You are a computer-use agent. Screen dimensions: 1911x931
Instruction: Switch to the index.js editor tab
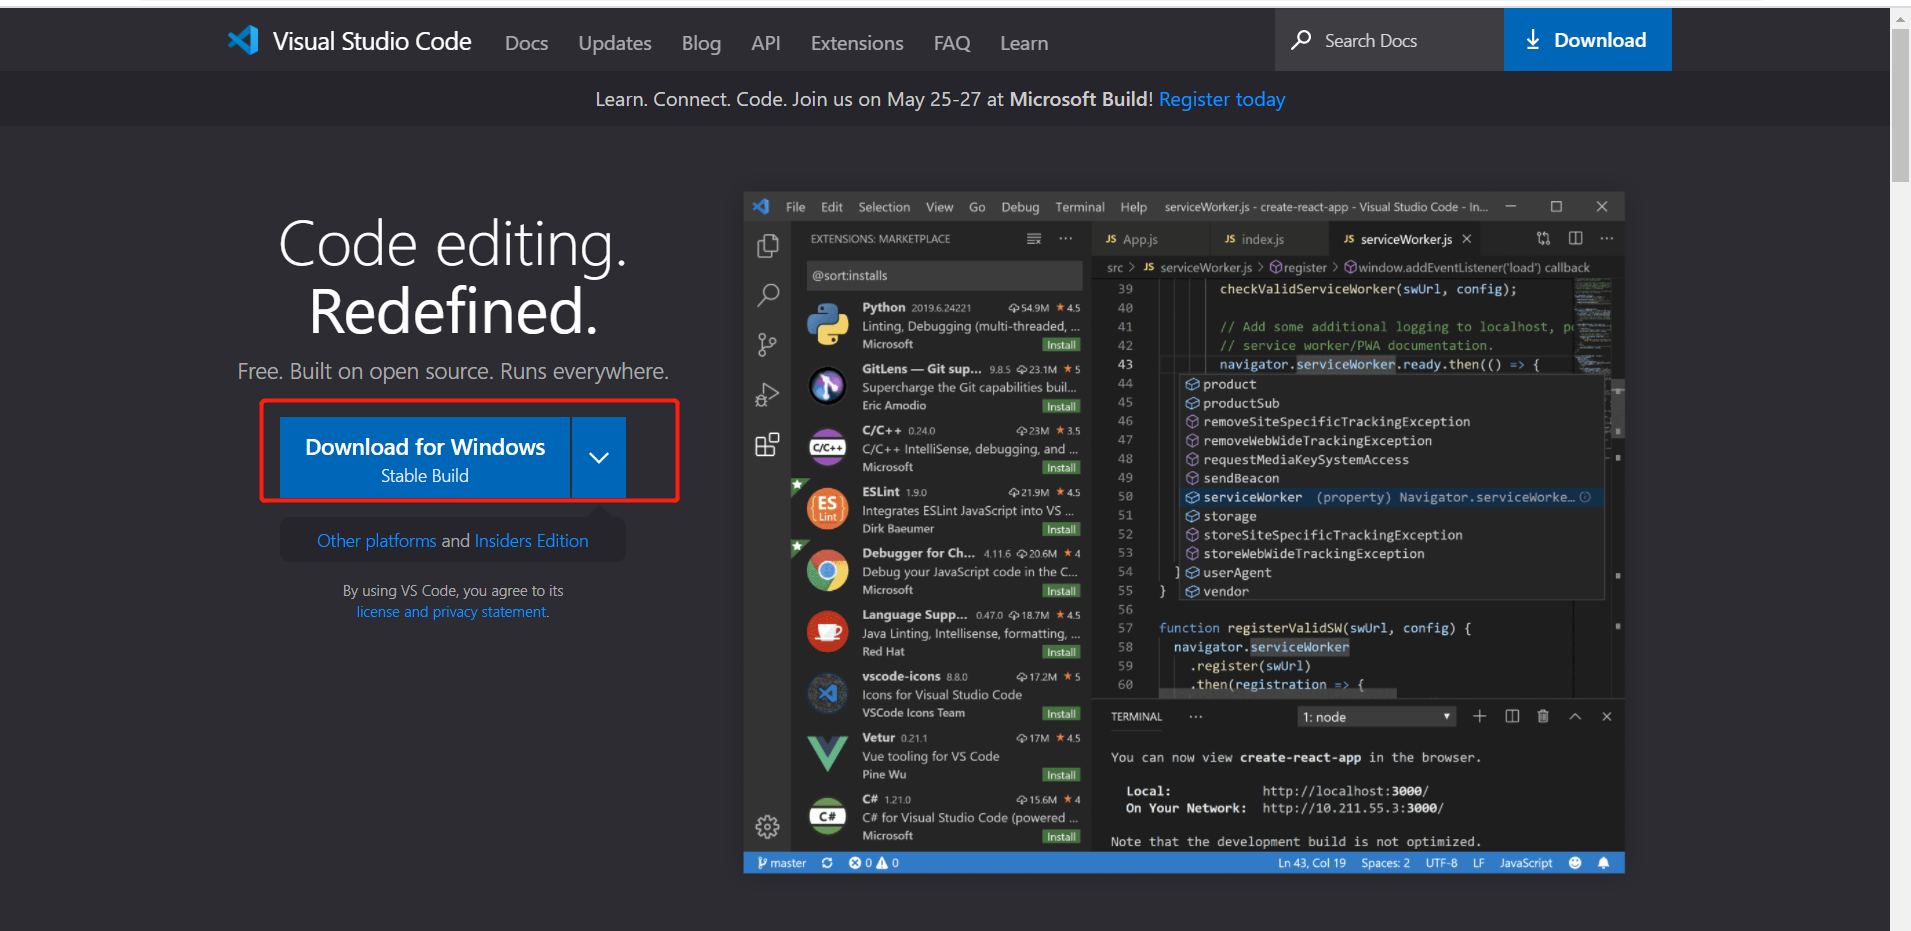pyautogui.click(x=1262, y=239)
